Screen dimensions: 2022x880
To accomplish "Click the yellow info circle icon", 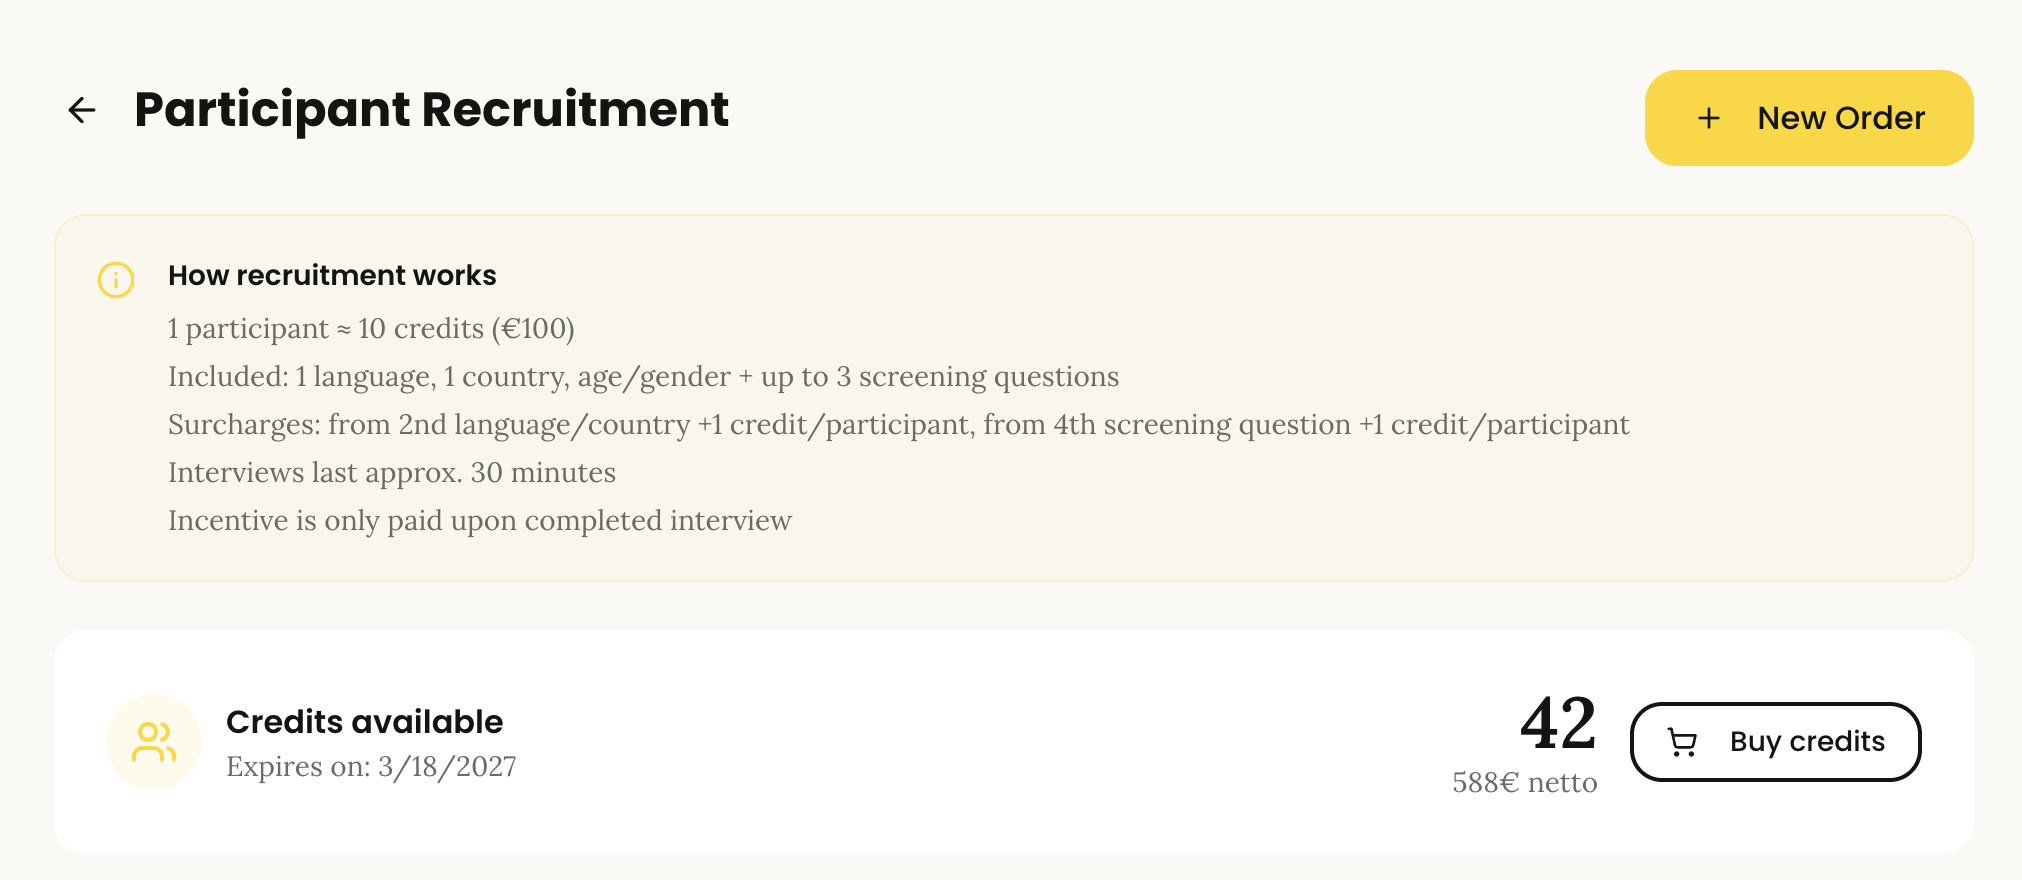I will point(116,280).
